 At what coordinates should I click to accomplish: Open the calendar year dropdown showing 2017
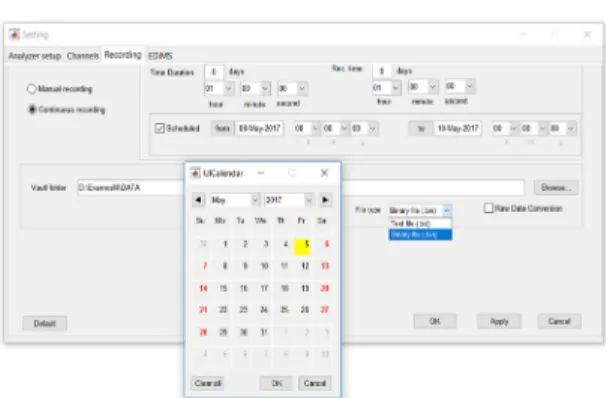[x=288, y=200]
